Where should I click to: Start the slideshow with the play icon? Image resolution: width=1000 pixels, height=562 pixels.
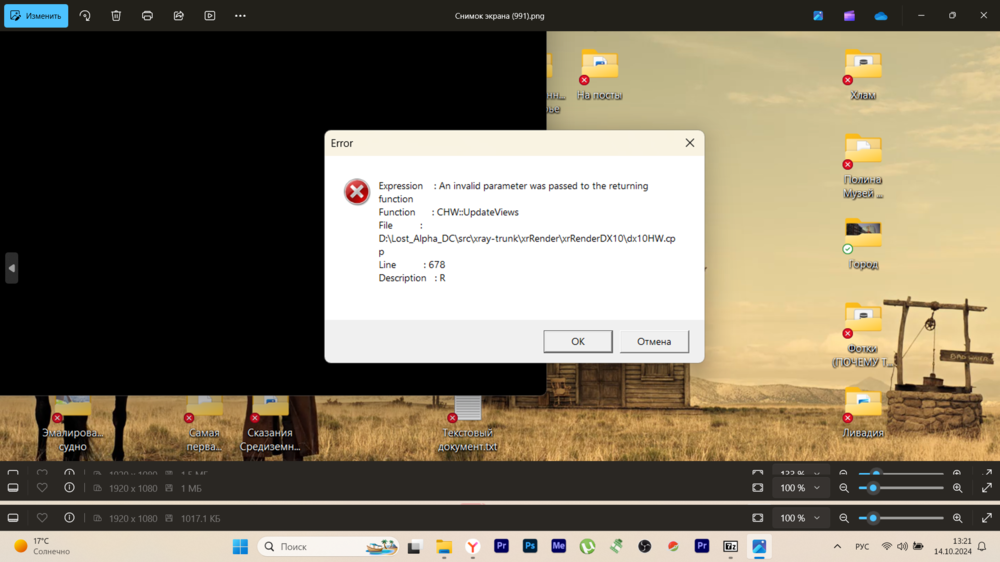coord(209,16)
